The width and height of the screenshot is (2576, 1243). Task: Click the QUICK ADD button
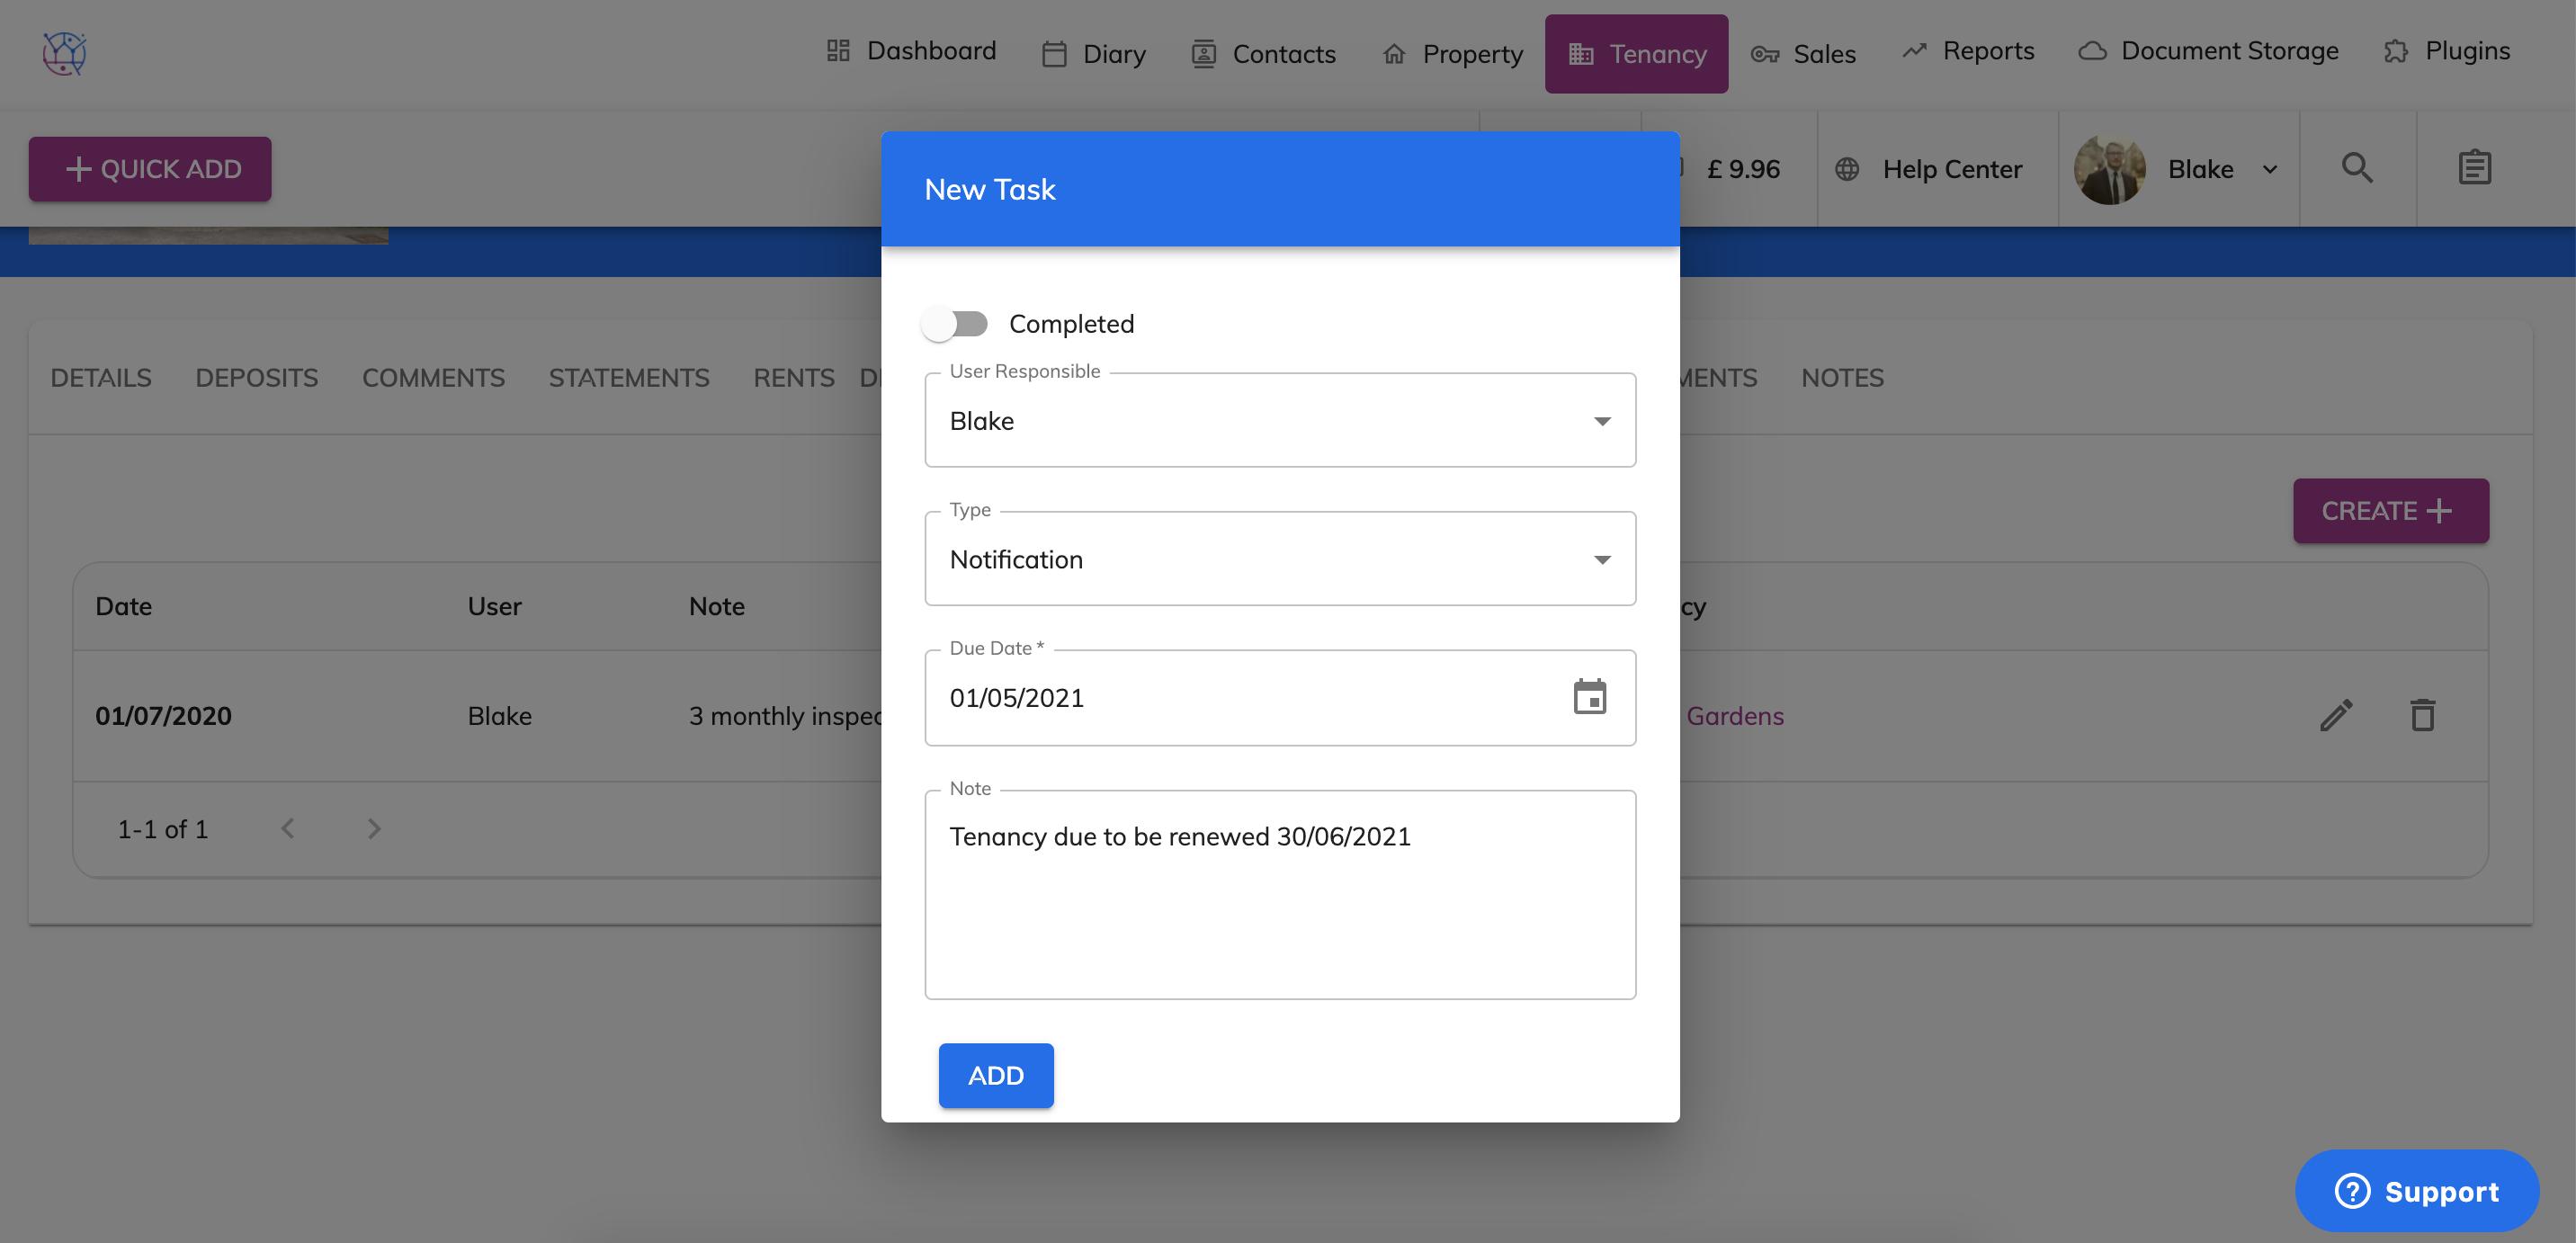tap(150, 169)
